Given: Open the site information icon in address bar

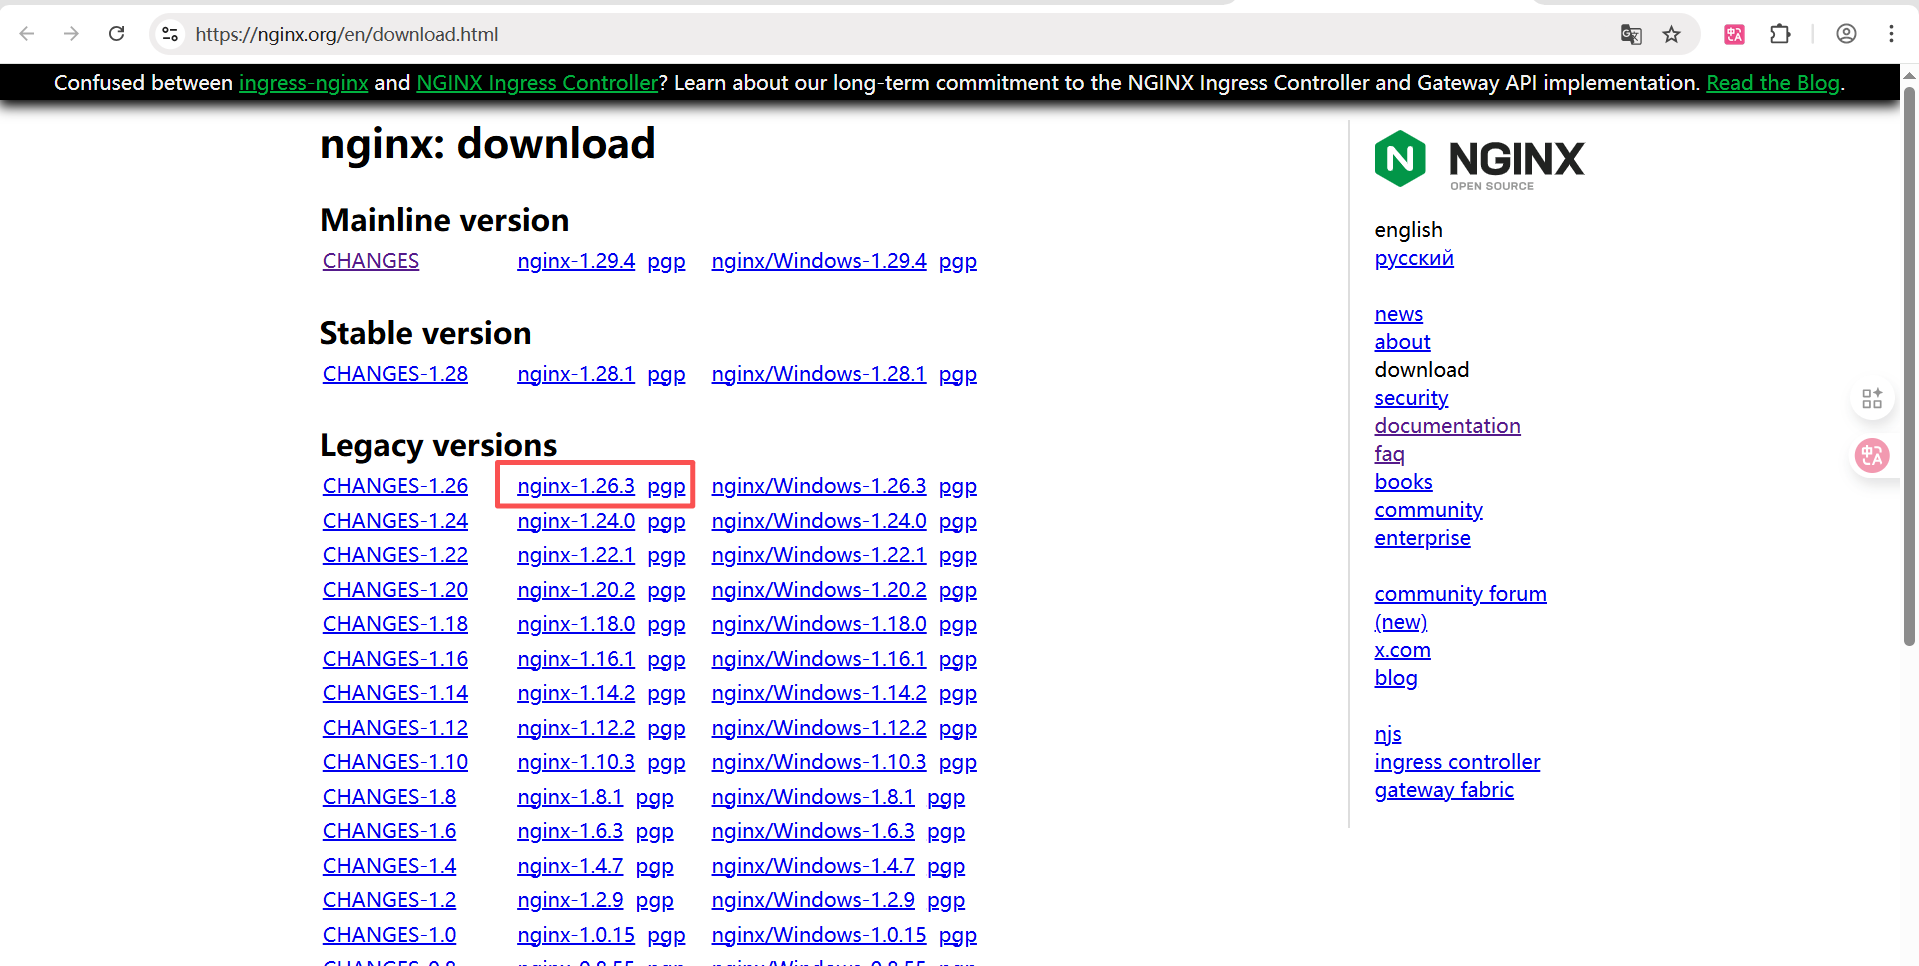Looking at the screenshot, I should point(170,34).
